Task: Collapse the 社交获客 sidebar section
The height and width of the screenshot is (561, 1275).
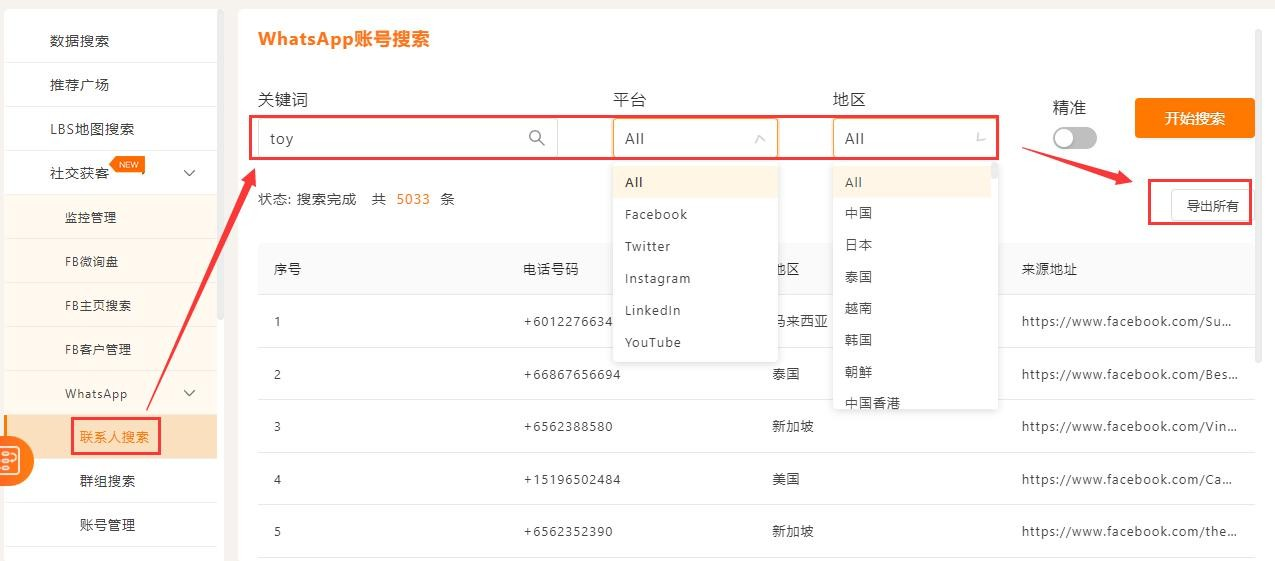Action: tap(190, 173)
